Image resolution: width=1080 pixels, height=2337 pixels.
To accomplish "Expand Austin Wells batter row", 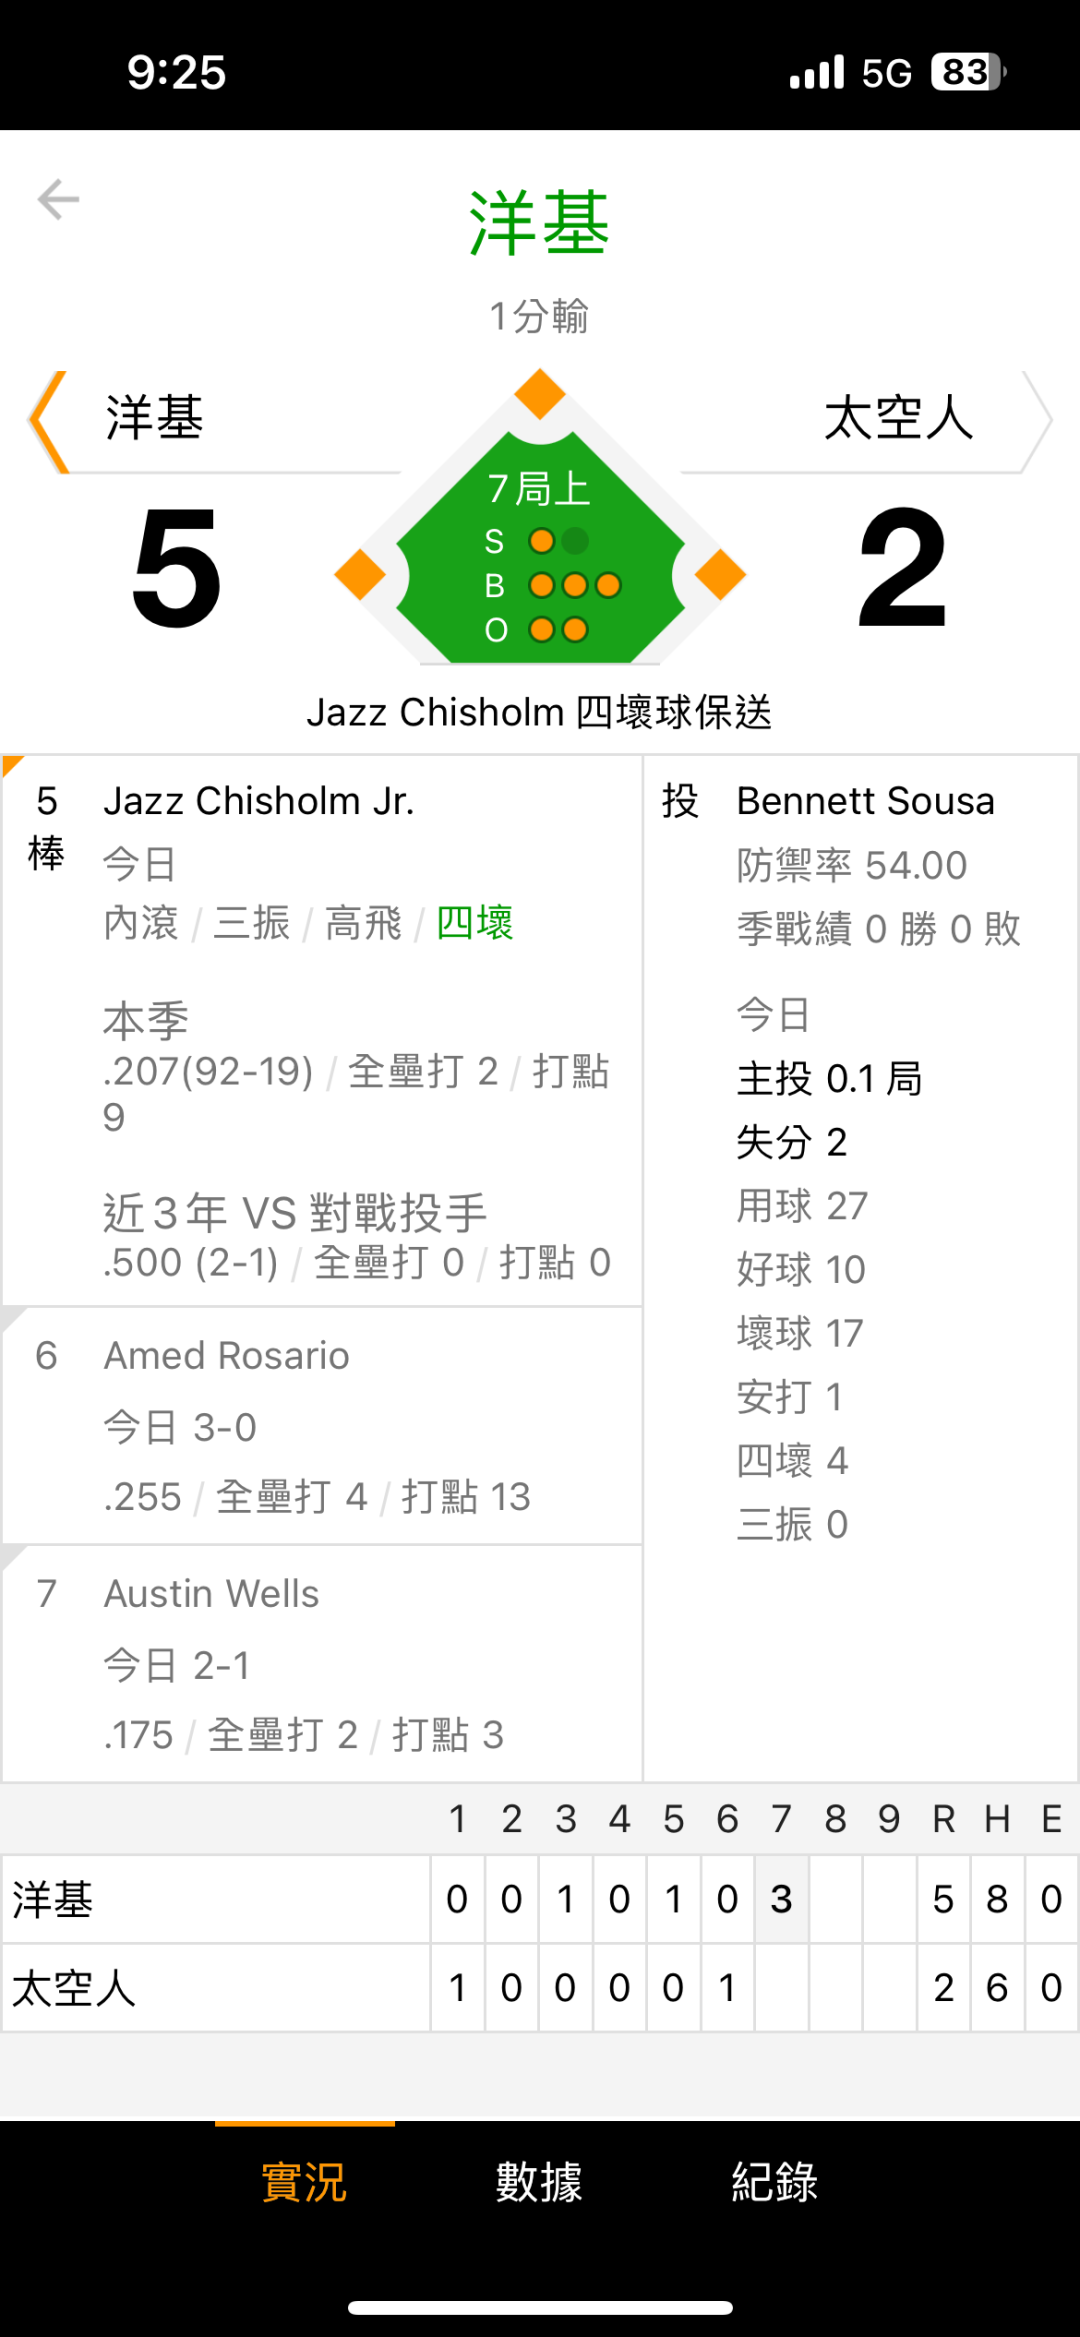I will point(322,1664).
